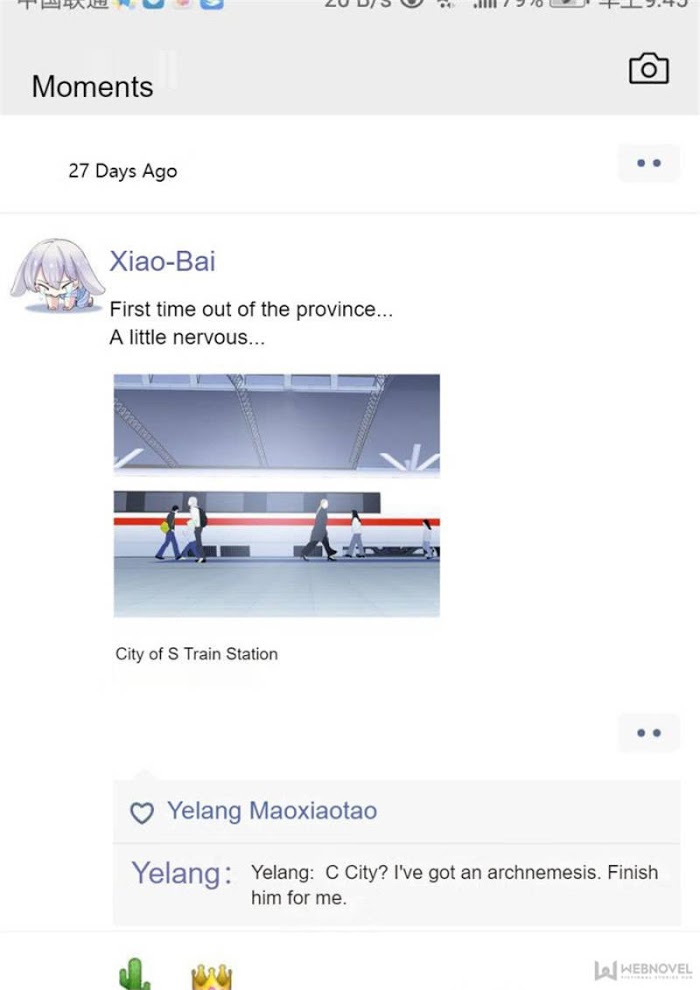Tap the battery indicator in status bar
This screenshot has height=990, width=700.
coord(567,3)
